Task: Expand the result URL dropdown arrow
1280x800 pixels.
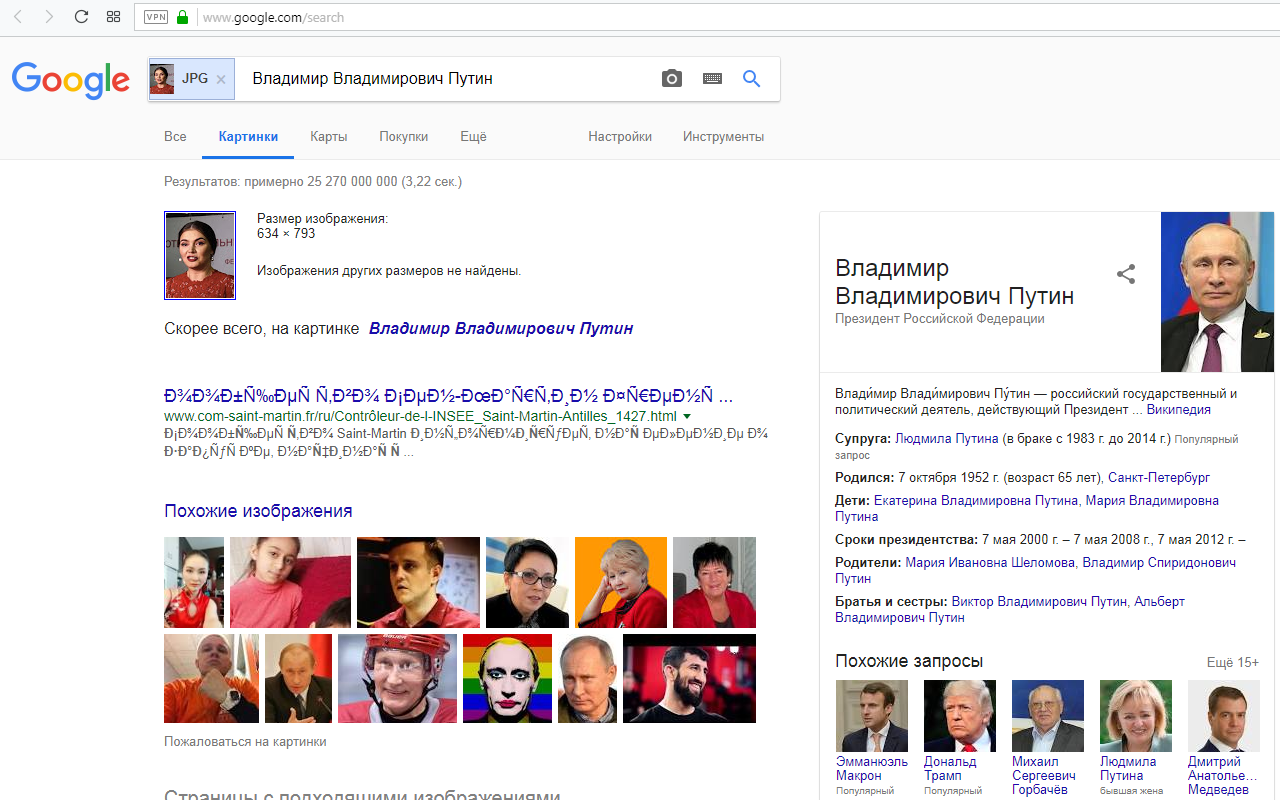Action: pyautogui.click(x=687, y=416)
